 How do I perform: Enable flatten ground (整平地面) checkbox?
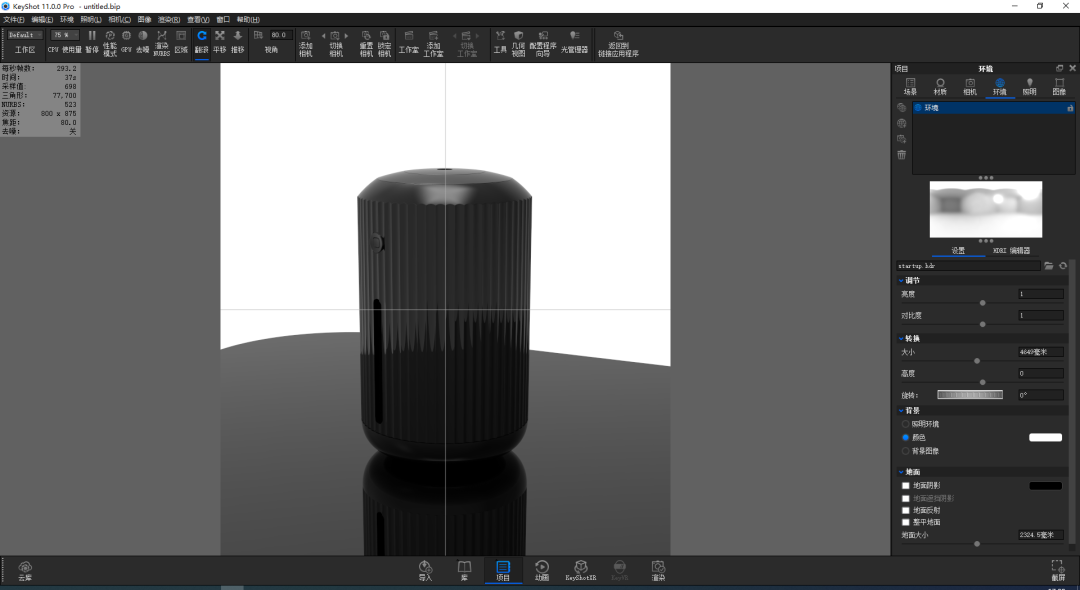[x=906, y=522]
